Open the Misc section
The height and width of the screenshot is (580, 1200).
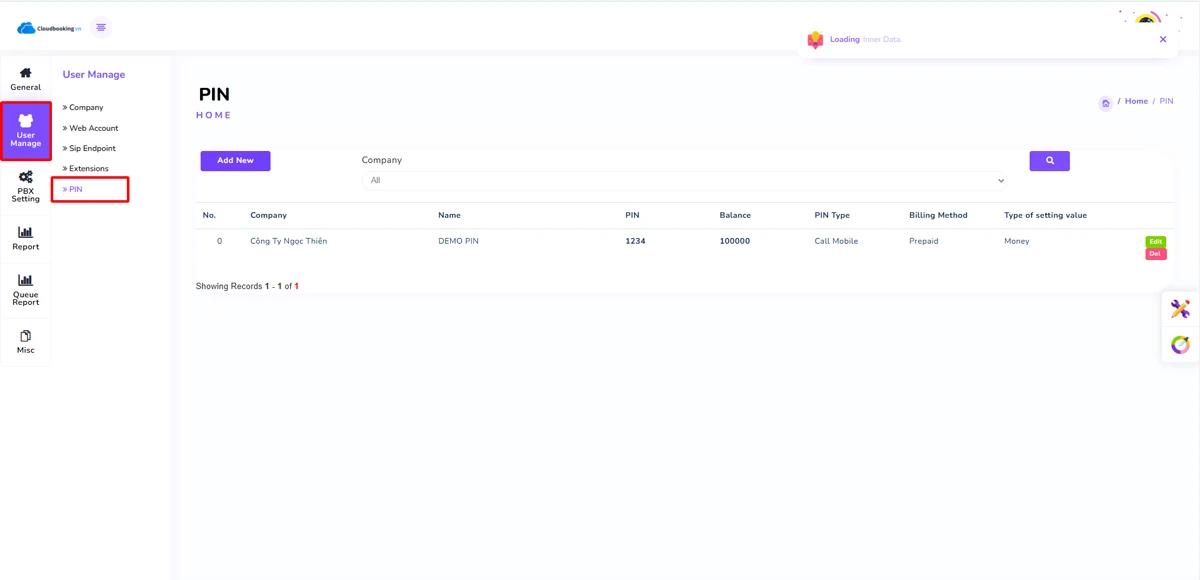26,342
